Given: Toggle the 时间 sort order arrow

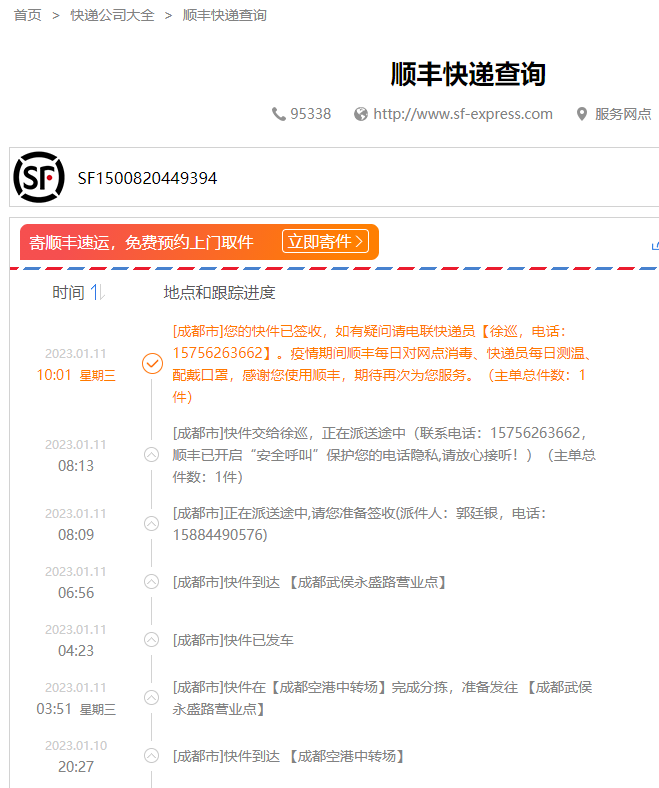Looking at the screenshot, I should point(97,292).
